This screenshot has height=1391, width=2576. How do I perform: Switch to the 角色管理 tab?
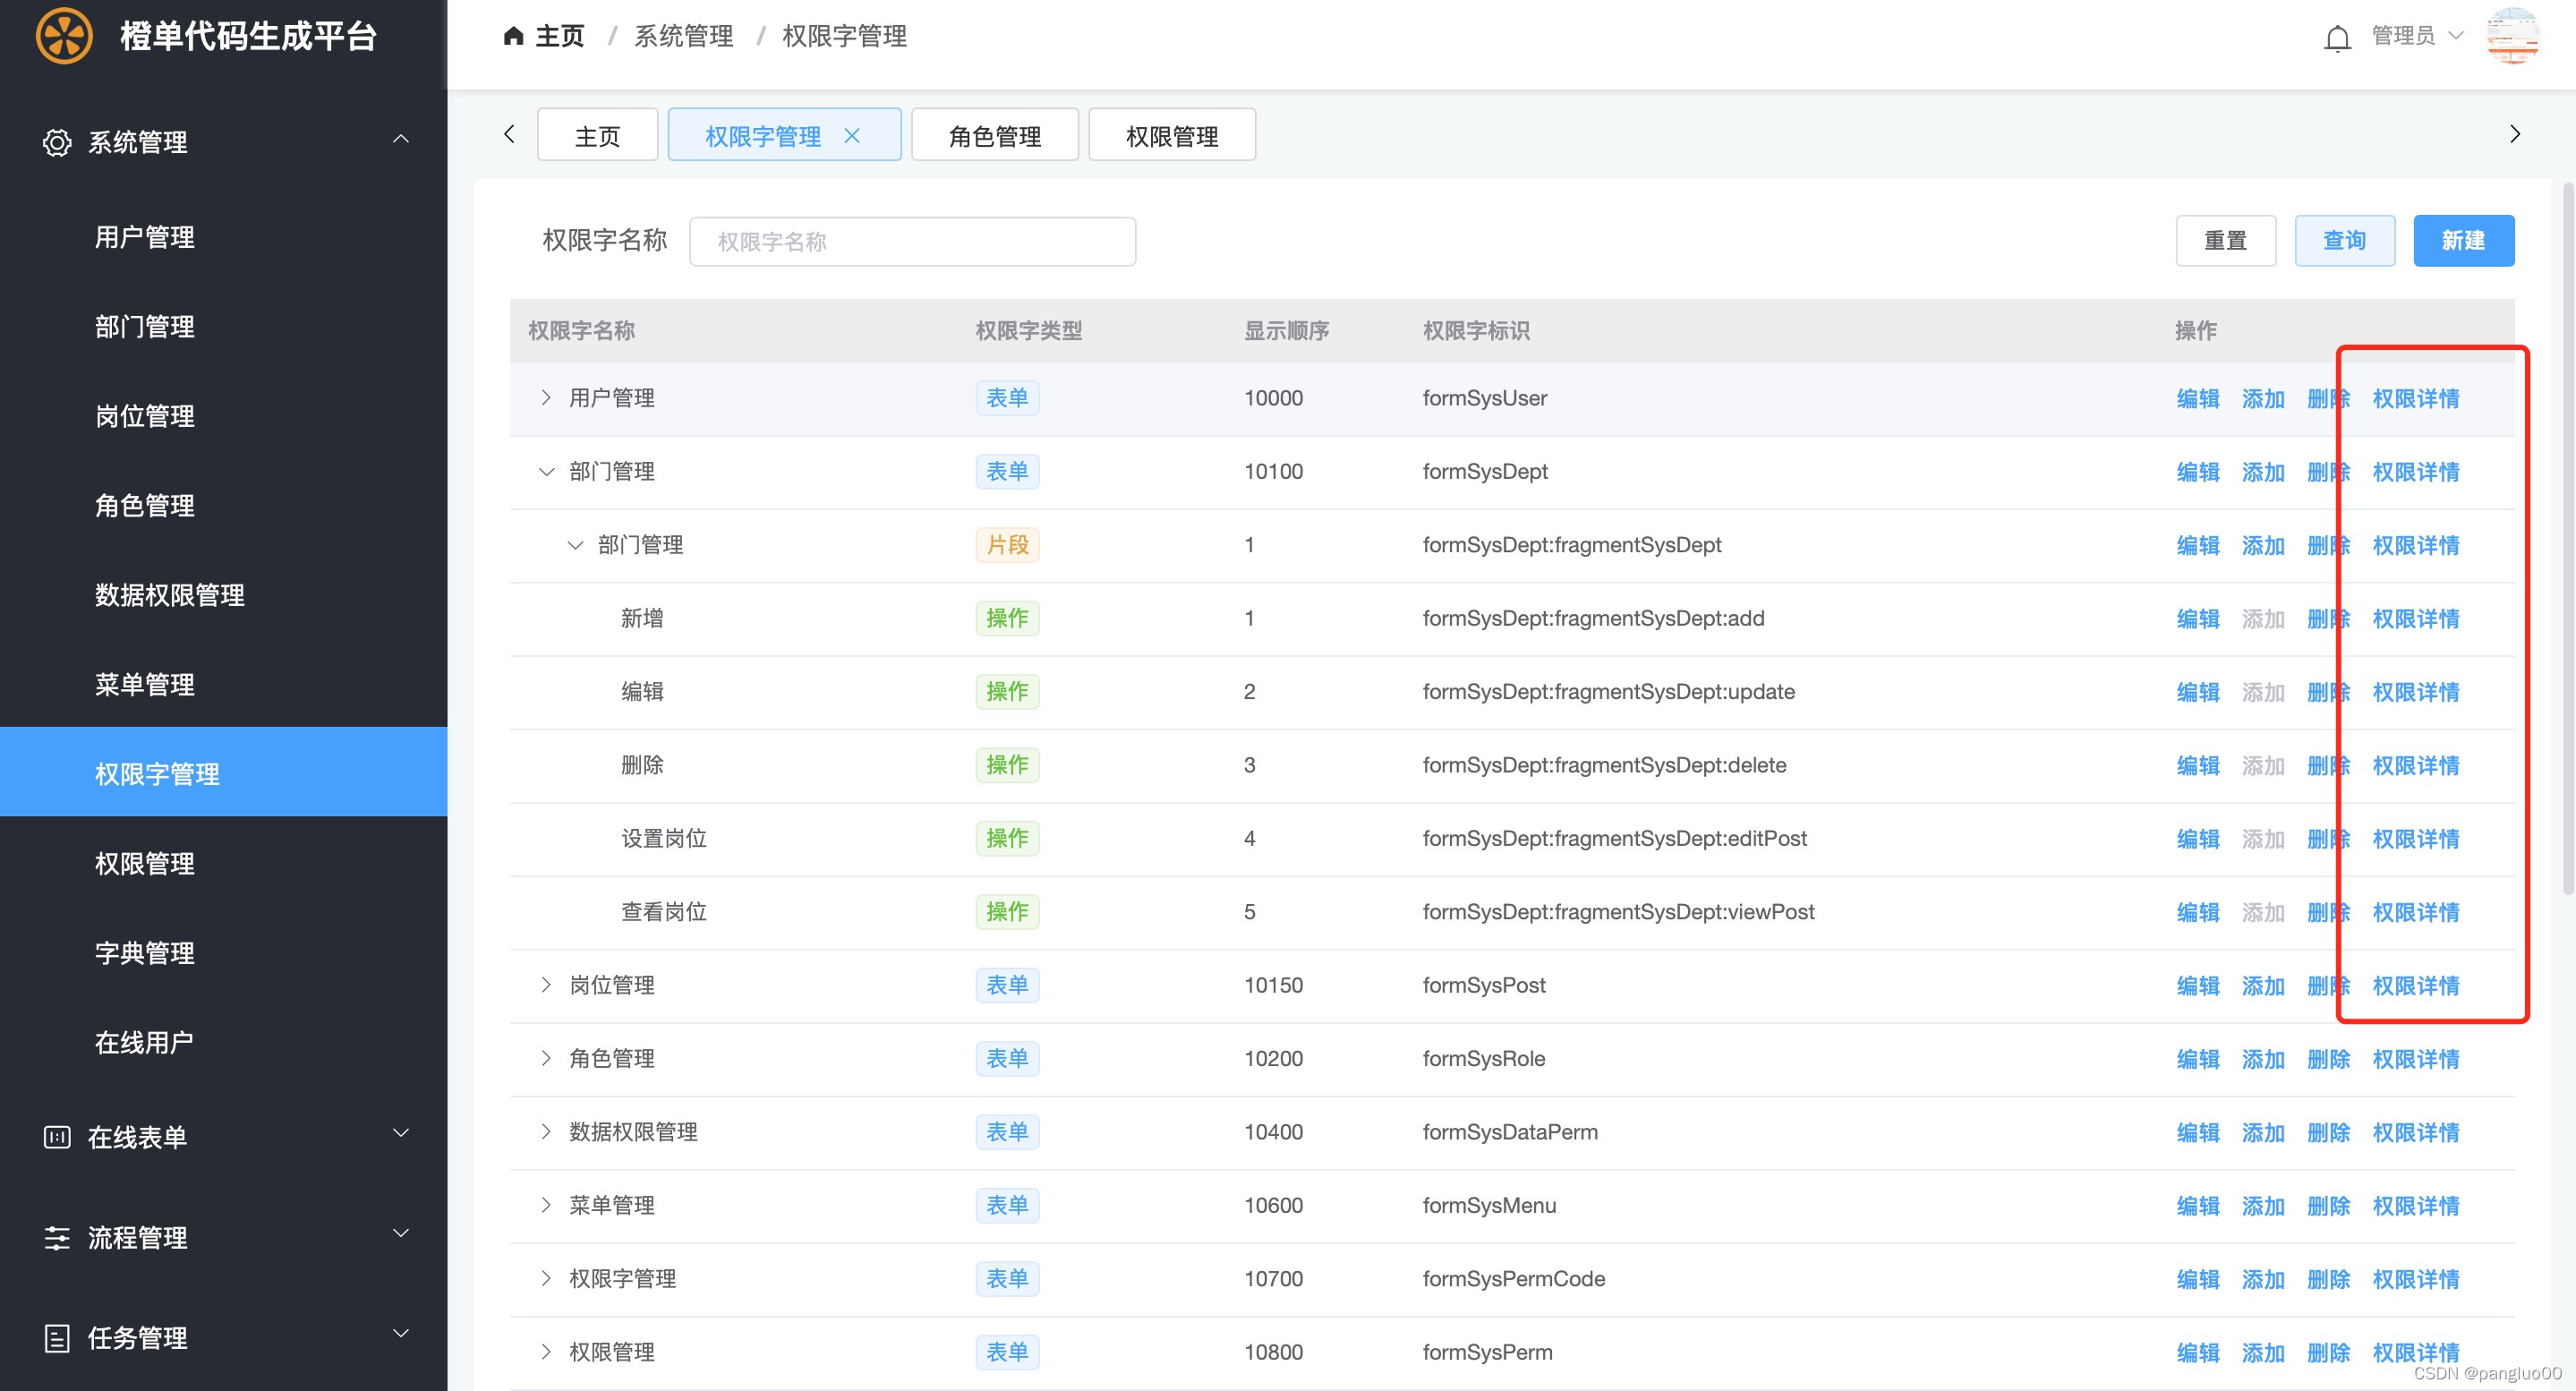point(995,135)
